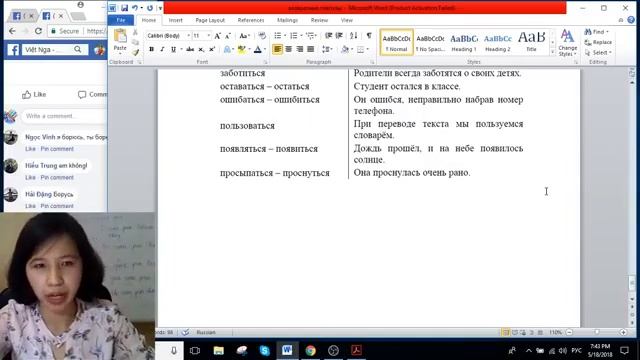Switch to the References tab
The width and height of the screenshot is (640, 360).
[x=251, y=20]
